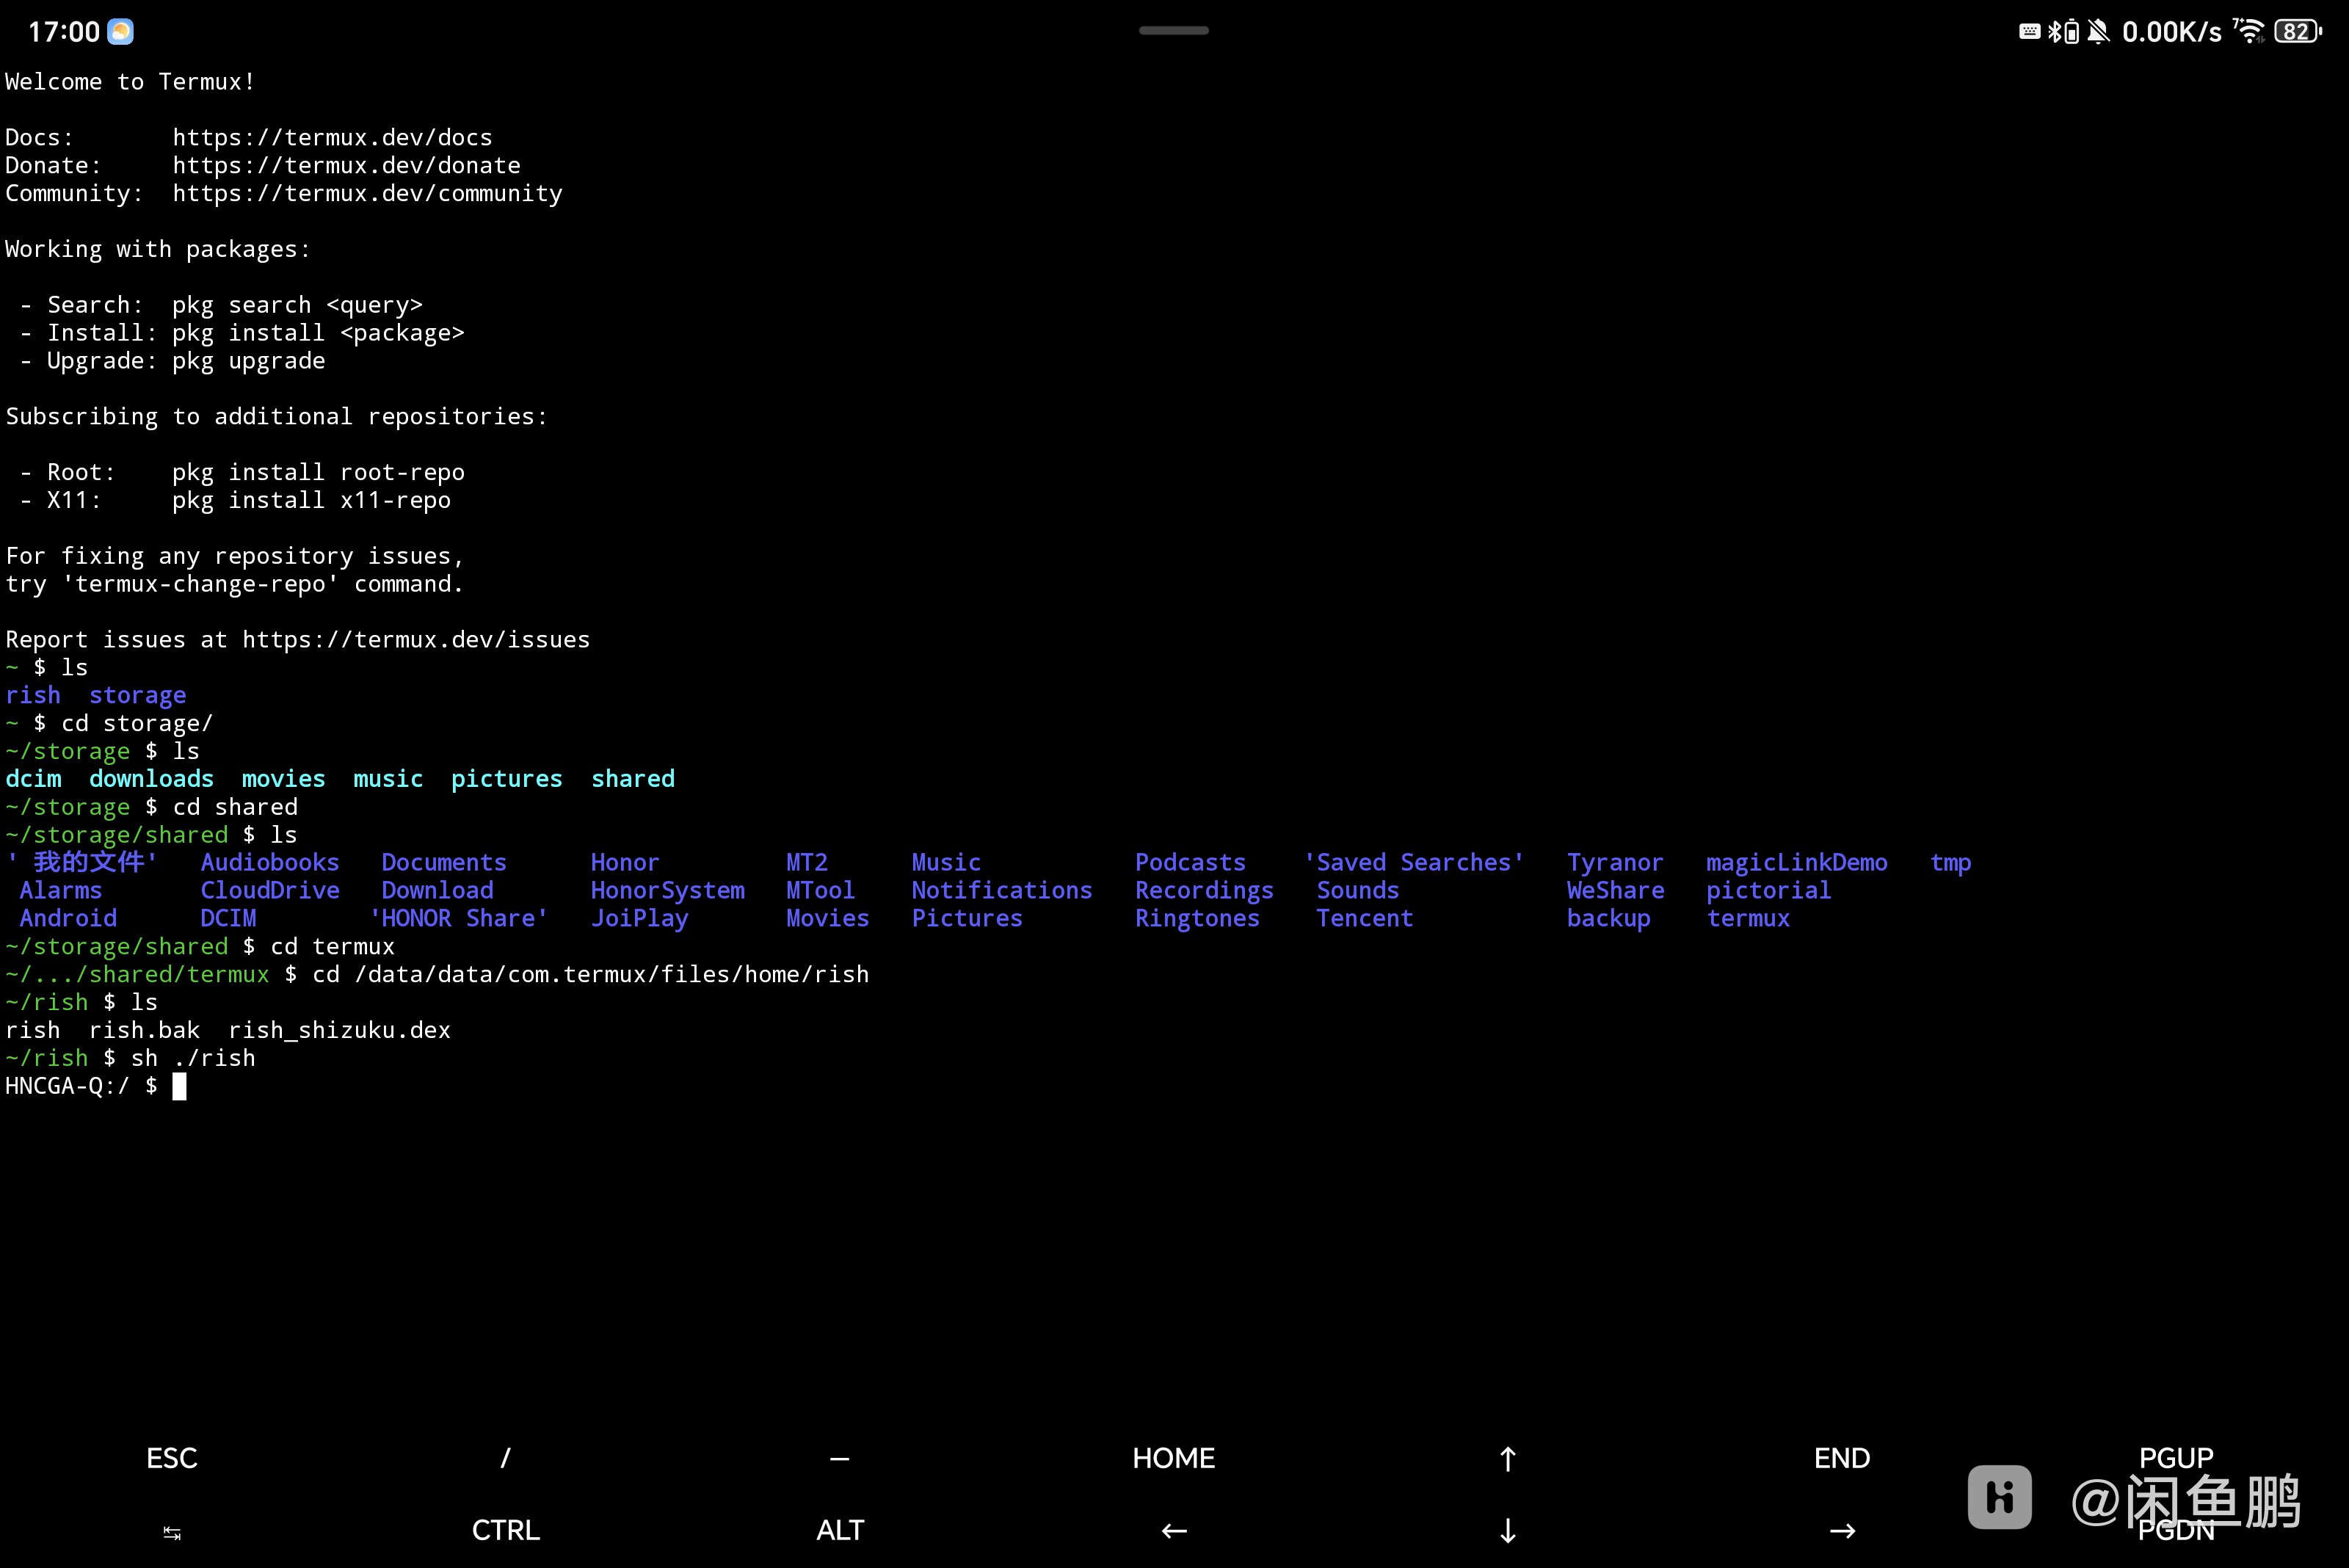The image size is (2349, 1568).
Task: Tap 'pkg install root-repo' text
Action: pyautogui.click(x=318, y=472)
